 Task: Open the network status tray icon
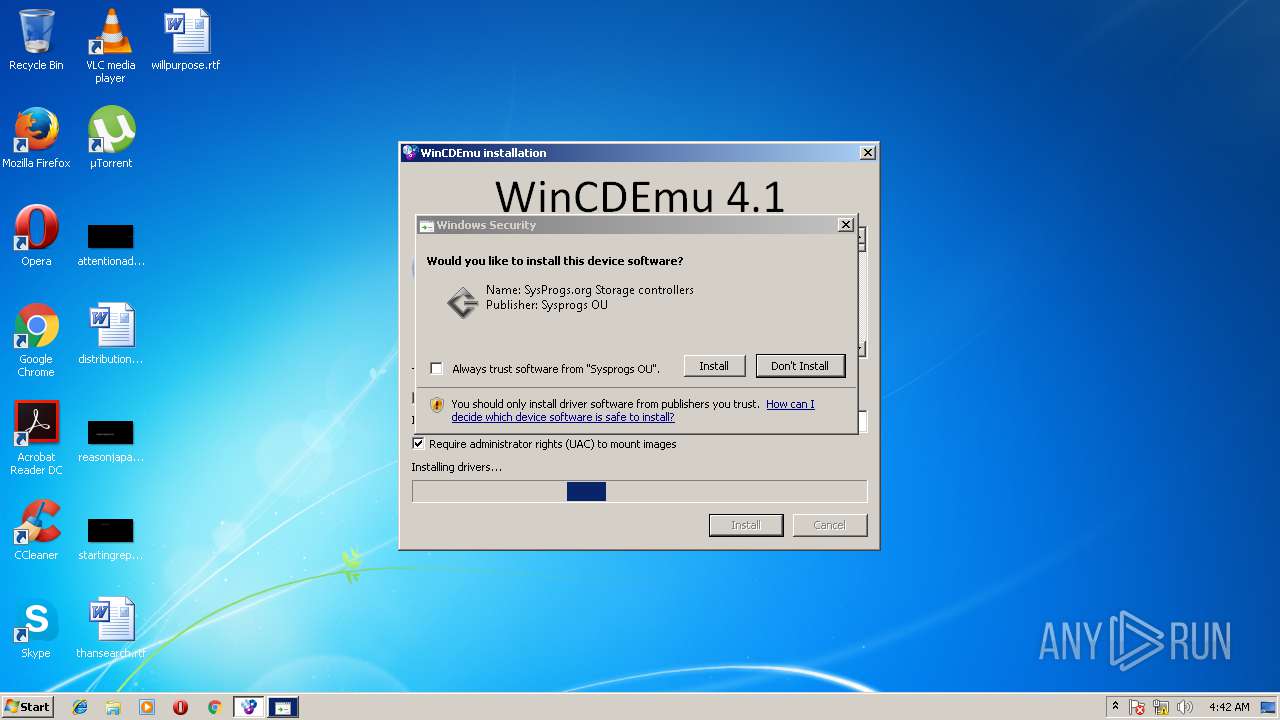[1161, 708]
